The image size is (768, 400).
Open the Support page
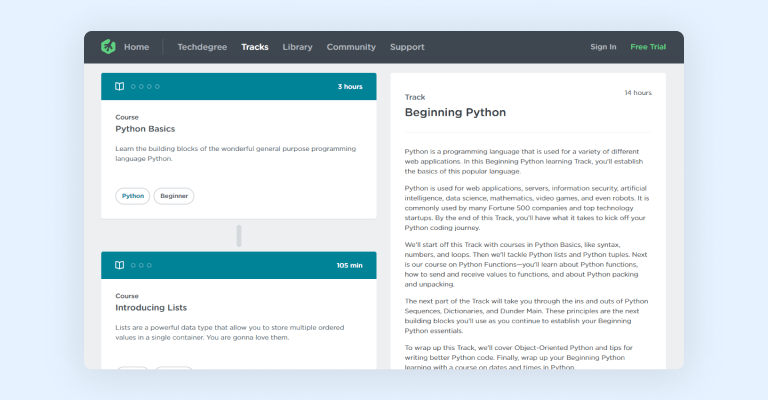(407, 47)
